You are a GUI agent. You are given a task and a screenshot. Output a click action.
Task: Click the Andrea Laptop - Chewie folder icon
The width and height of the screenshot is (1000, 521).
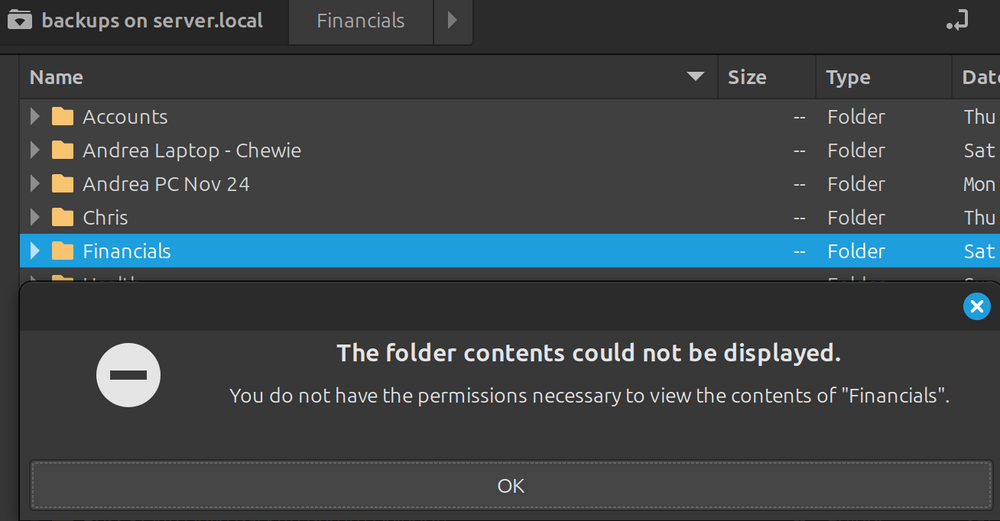(62, 150)
